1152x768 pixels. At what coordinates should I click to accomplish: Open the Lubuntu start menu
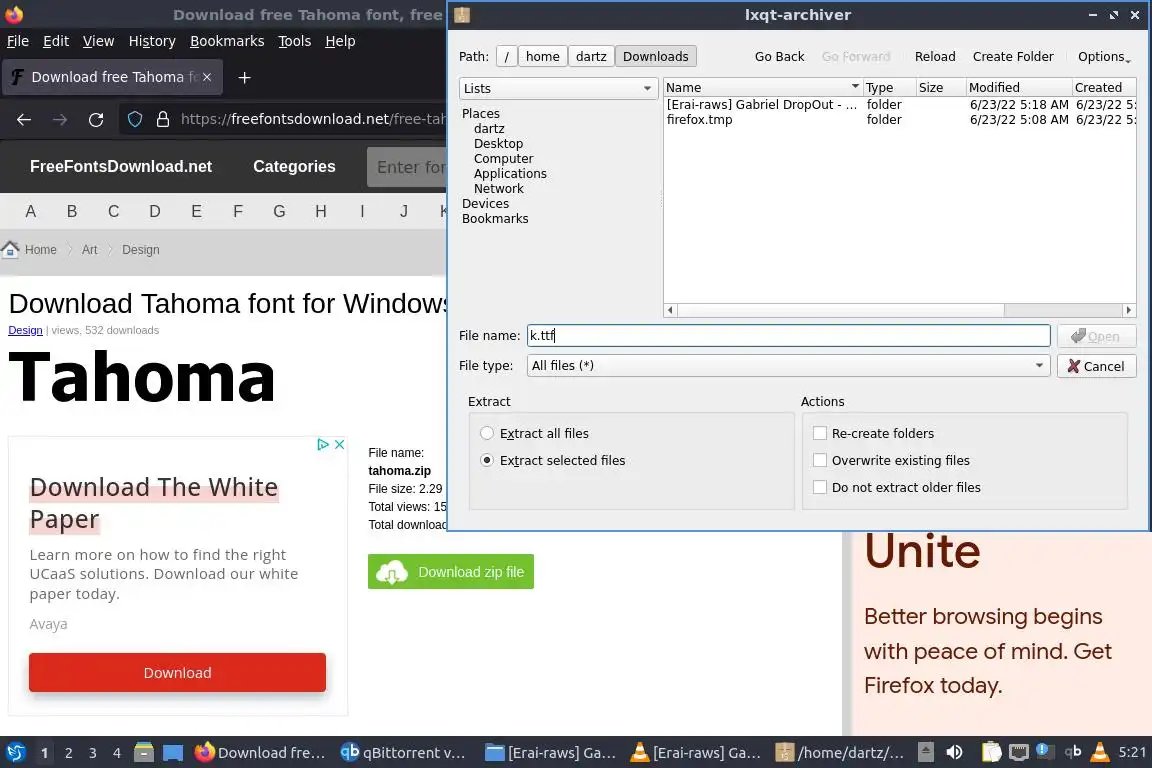tap(15, 752)
